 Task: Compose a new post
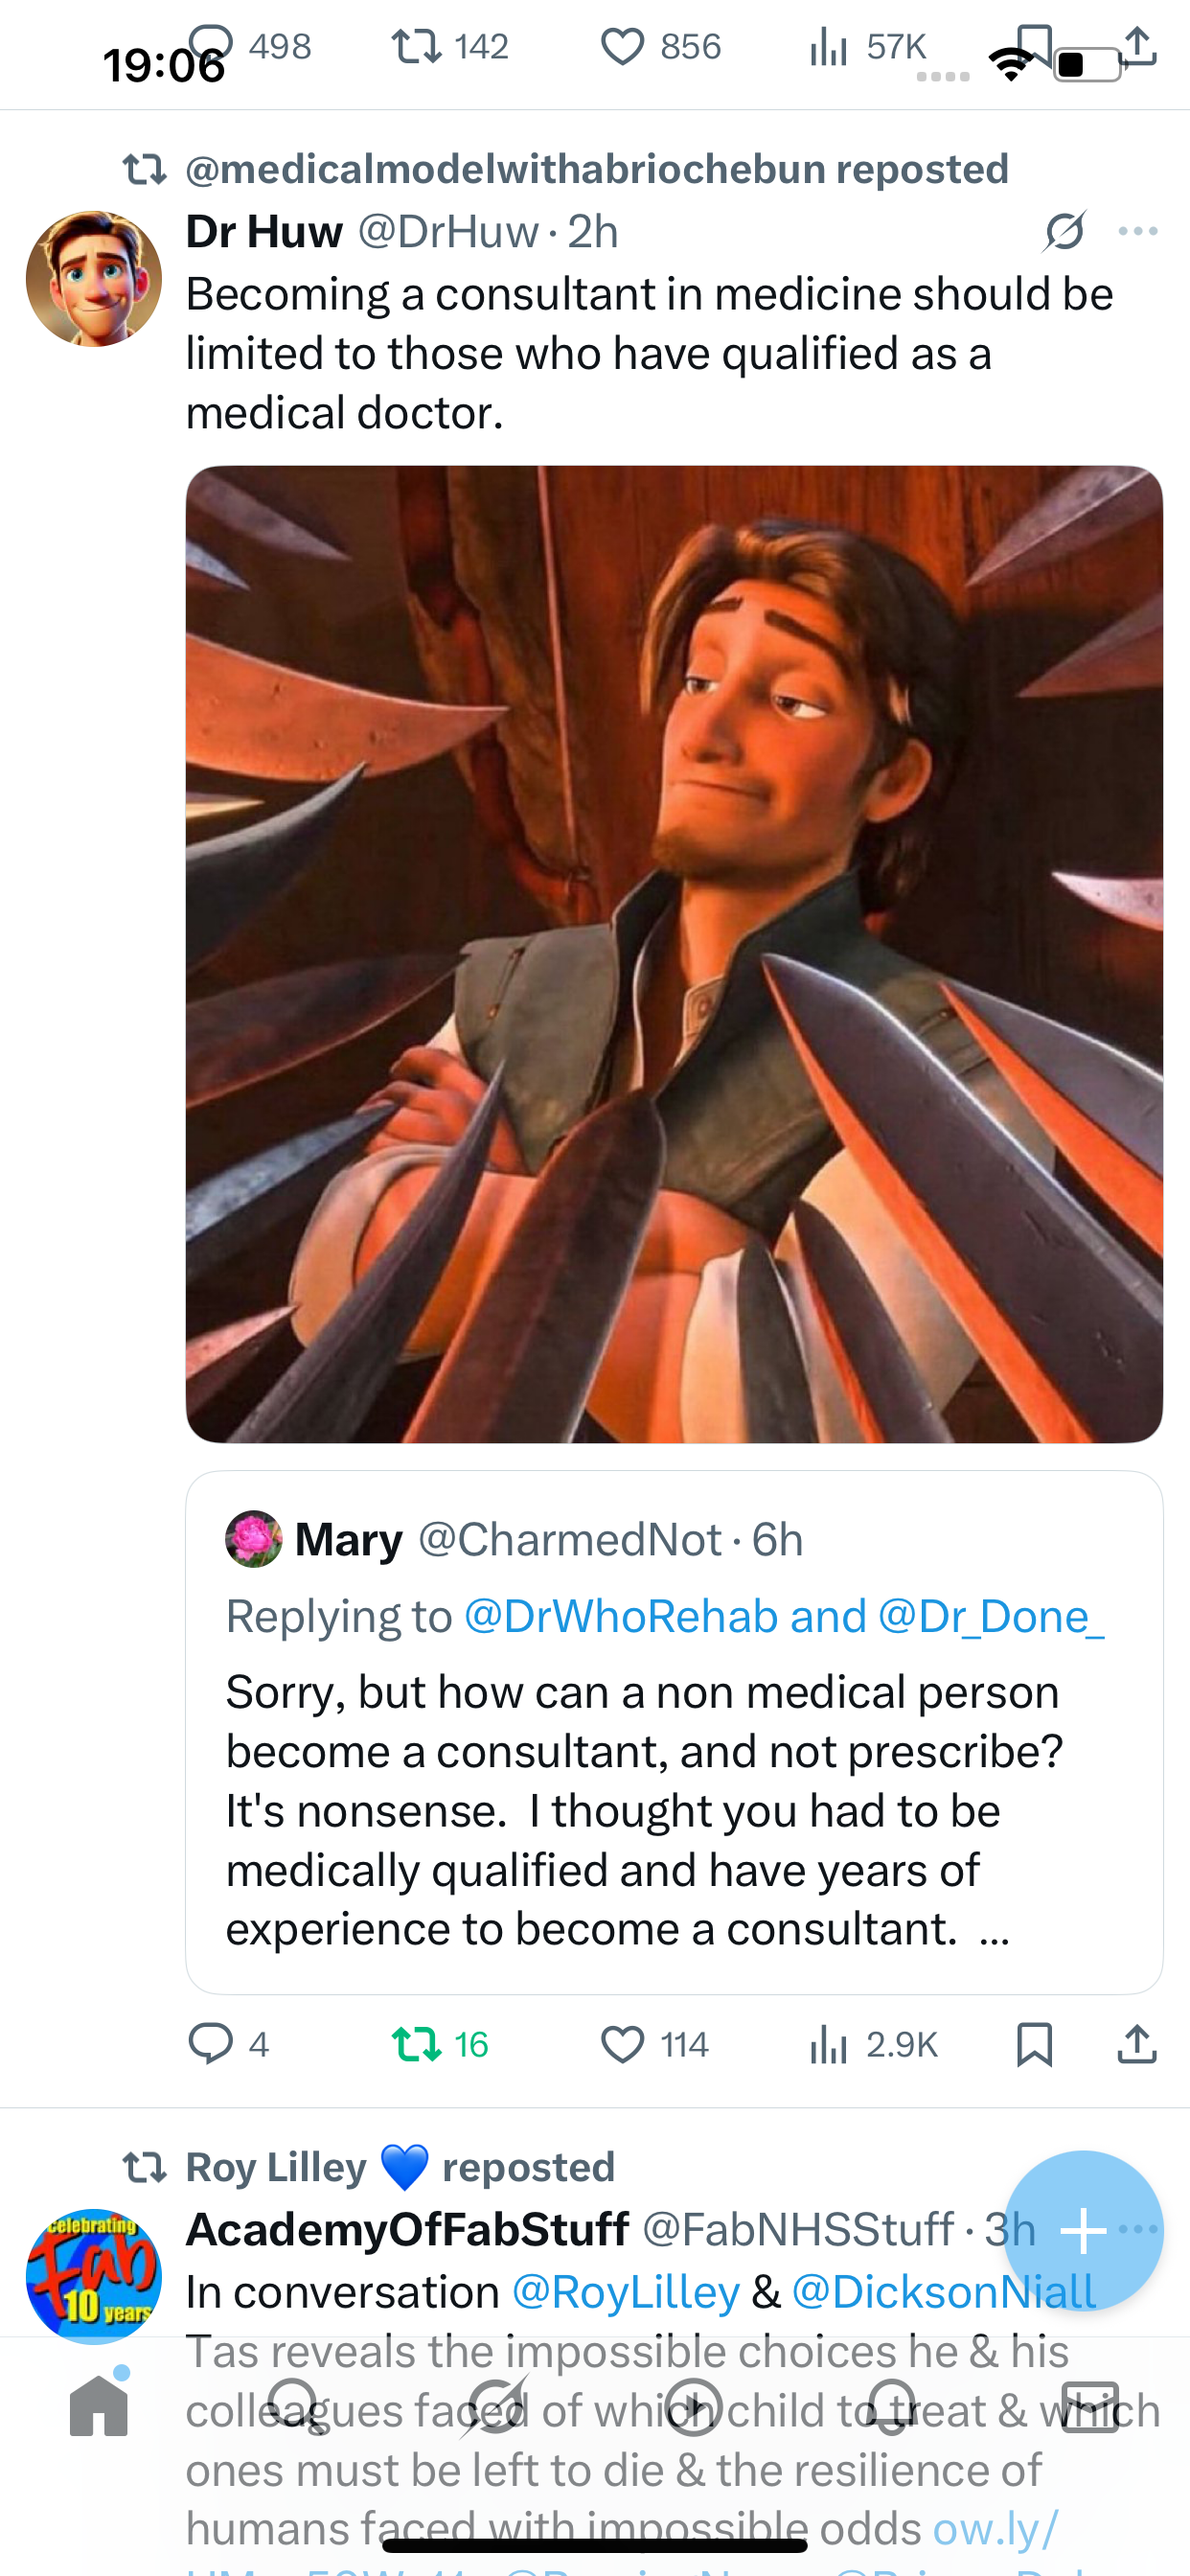(1083, 2230)
